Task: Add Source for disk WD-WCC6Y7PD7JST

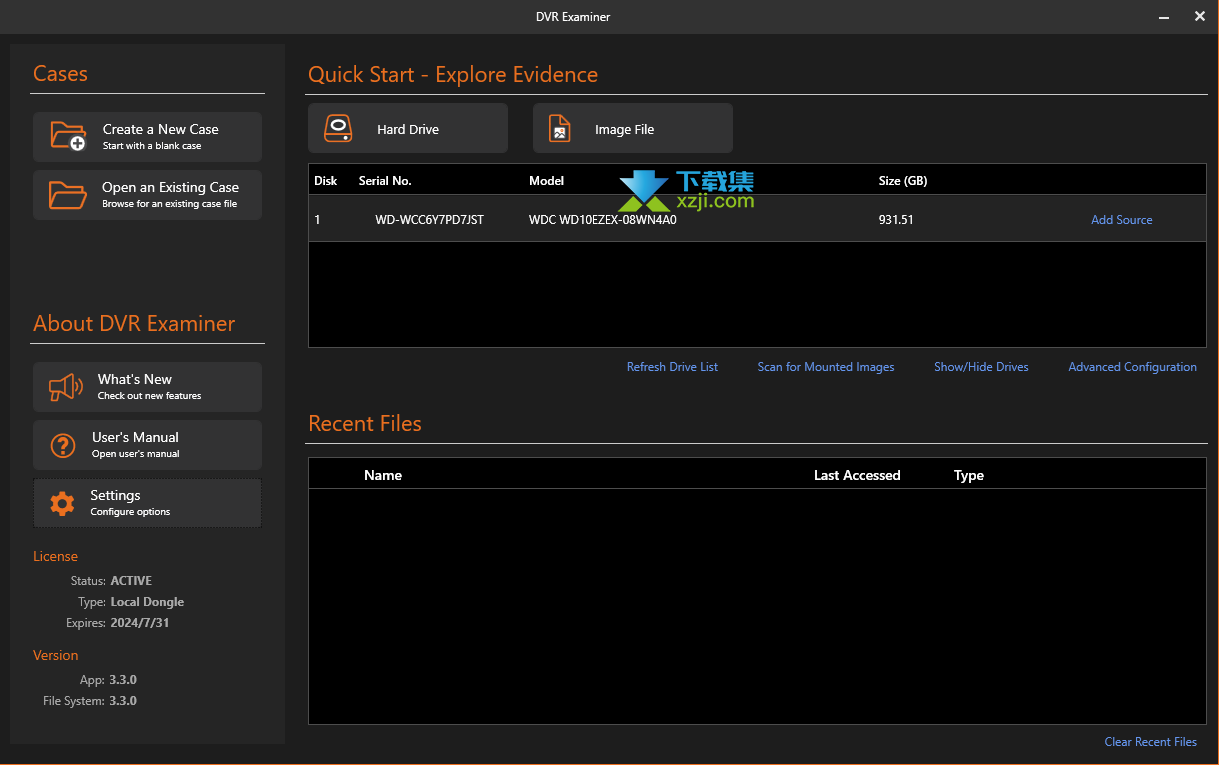Action: pyautogui.click(x=1121, y=220)
